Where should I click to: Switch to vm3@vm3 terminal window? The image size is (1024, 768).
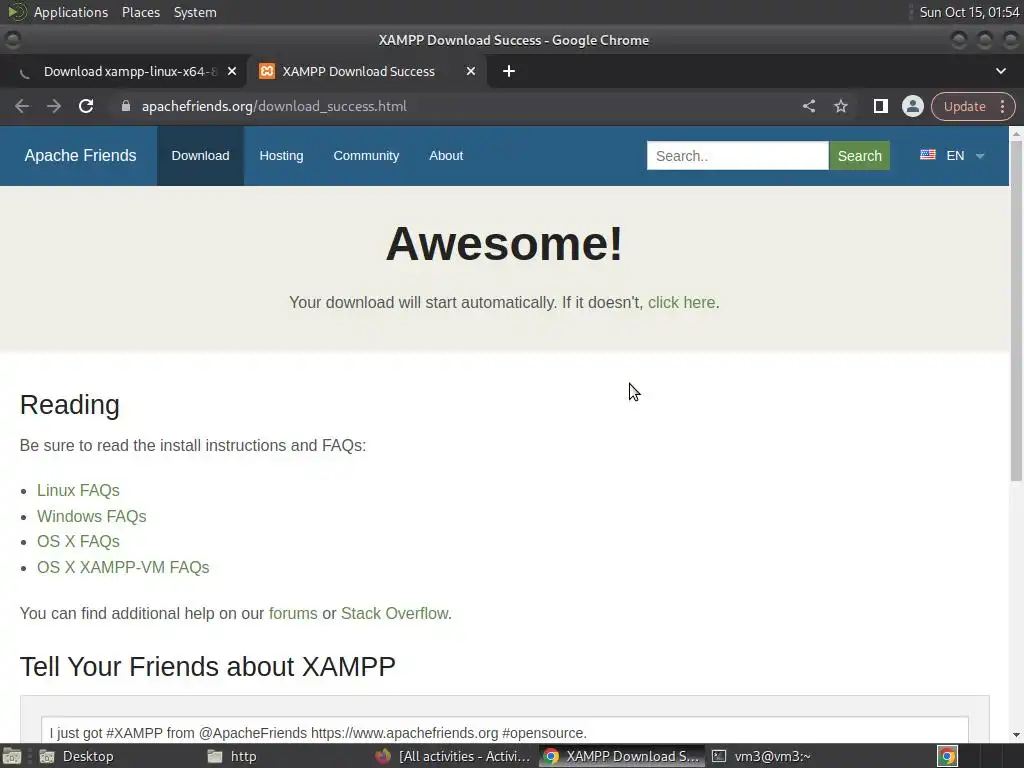(761, 756)
